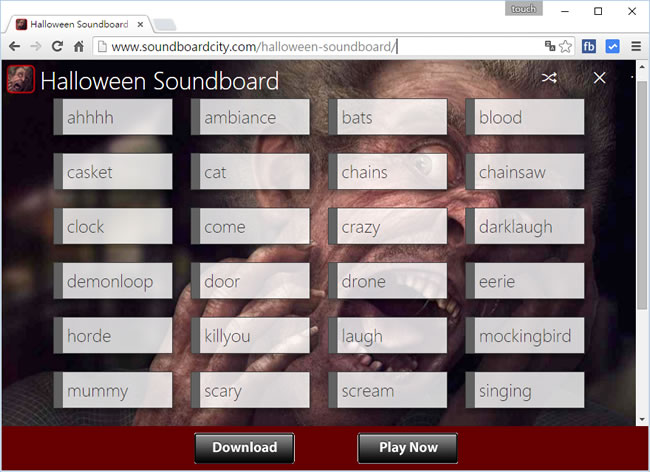Open the Chrome hamburger menu
This screenshot has width=650, height=472.
(636, 46)
